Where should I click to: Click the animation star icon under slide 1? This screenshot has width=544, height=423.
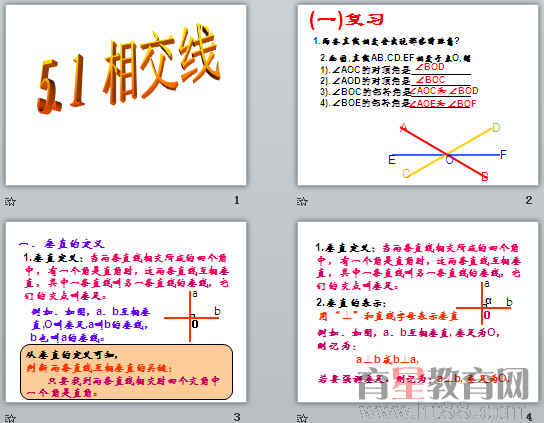point(10,201)
